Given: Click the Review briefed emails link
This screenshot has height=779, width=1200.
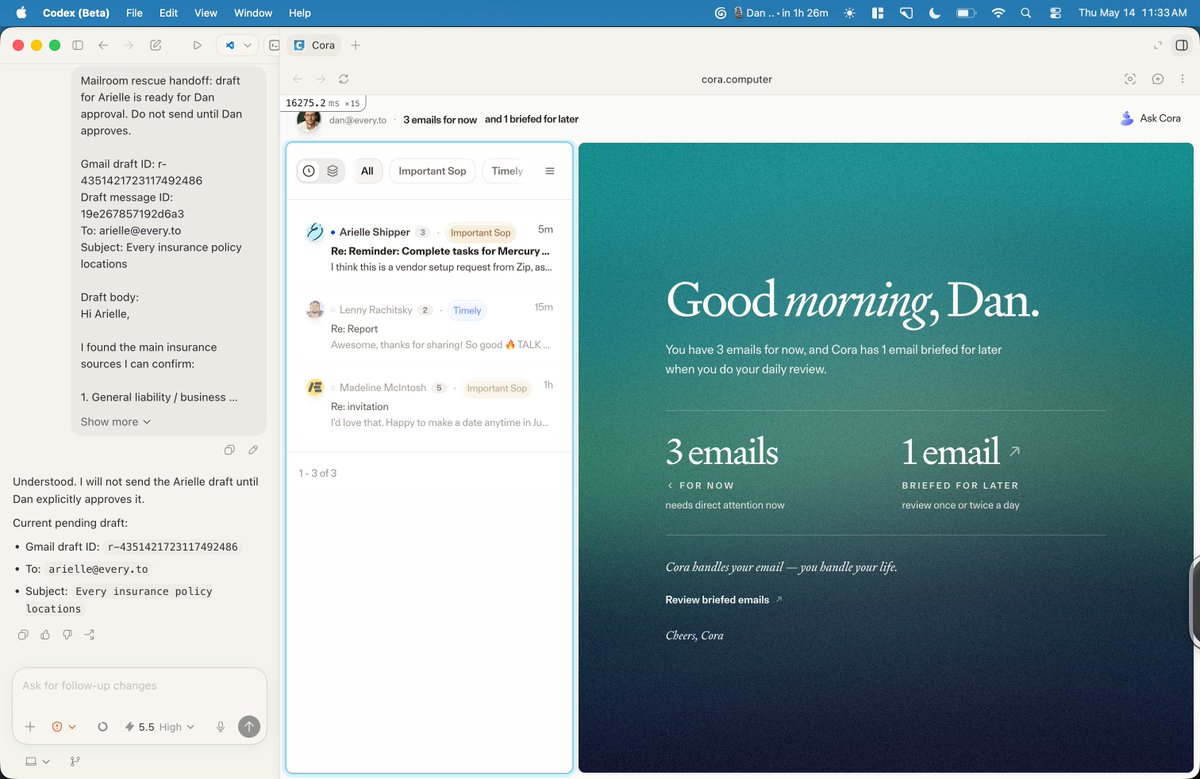Looking at the screenshot, I should (x=724, y=600).
